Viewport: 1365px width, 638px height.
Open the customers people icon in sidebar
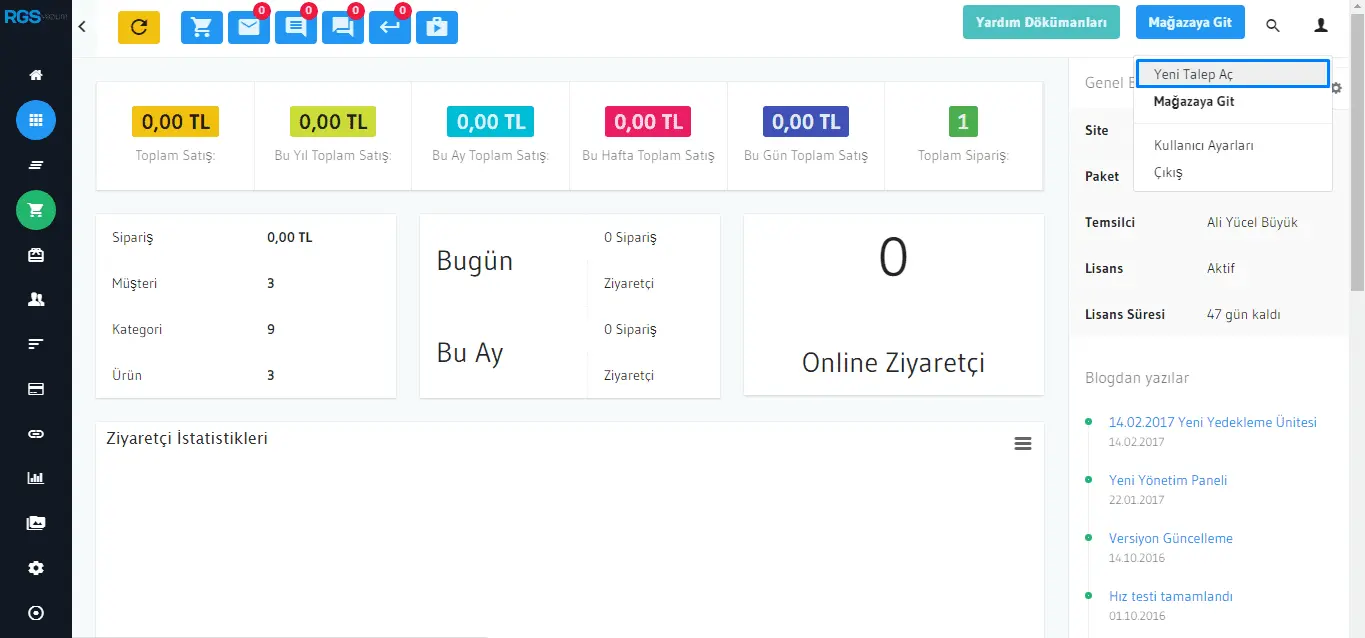(x=36, y=299)
